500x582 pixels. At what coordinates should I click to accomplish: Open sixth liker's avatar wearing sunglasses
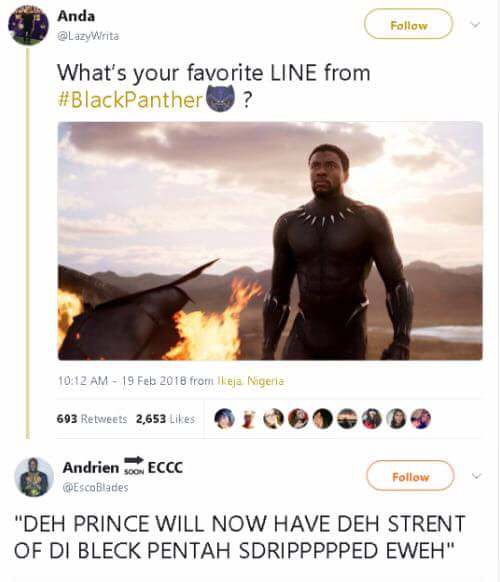click(x=347, y=419)
